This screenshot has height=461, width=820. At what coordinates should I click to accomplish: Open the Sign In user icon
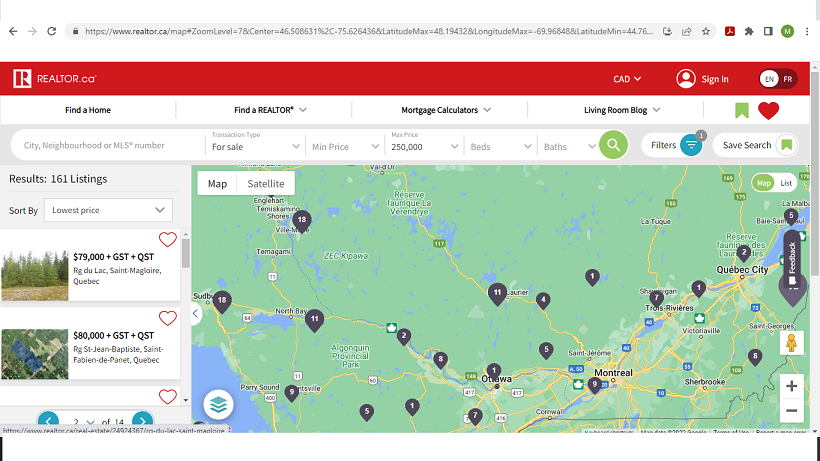pos(686,79)
